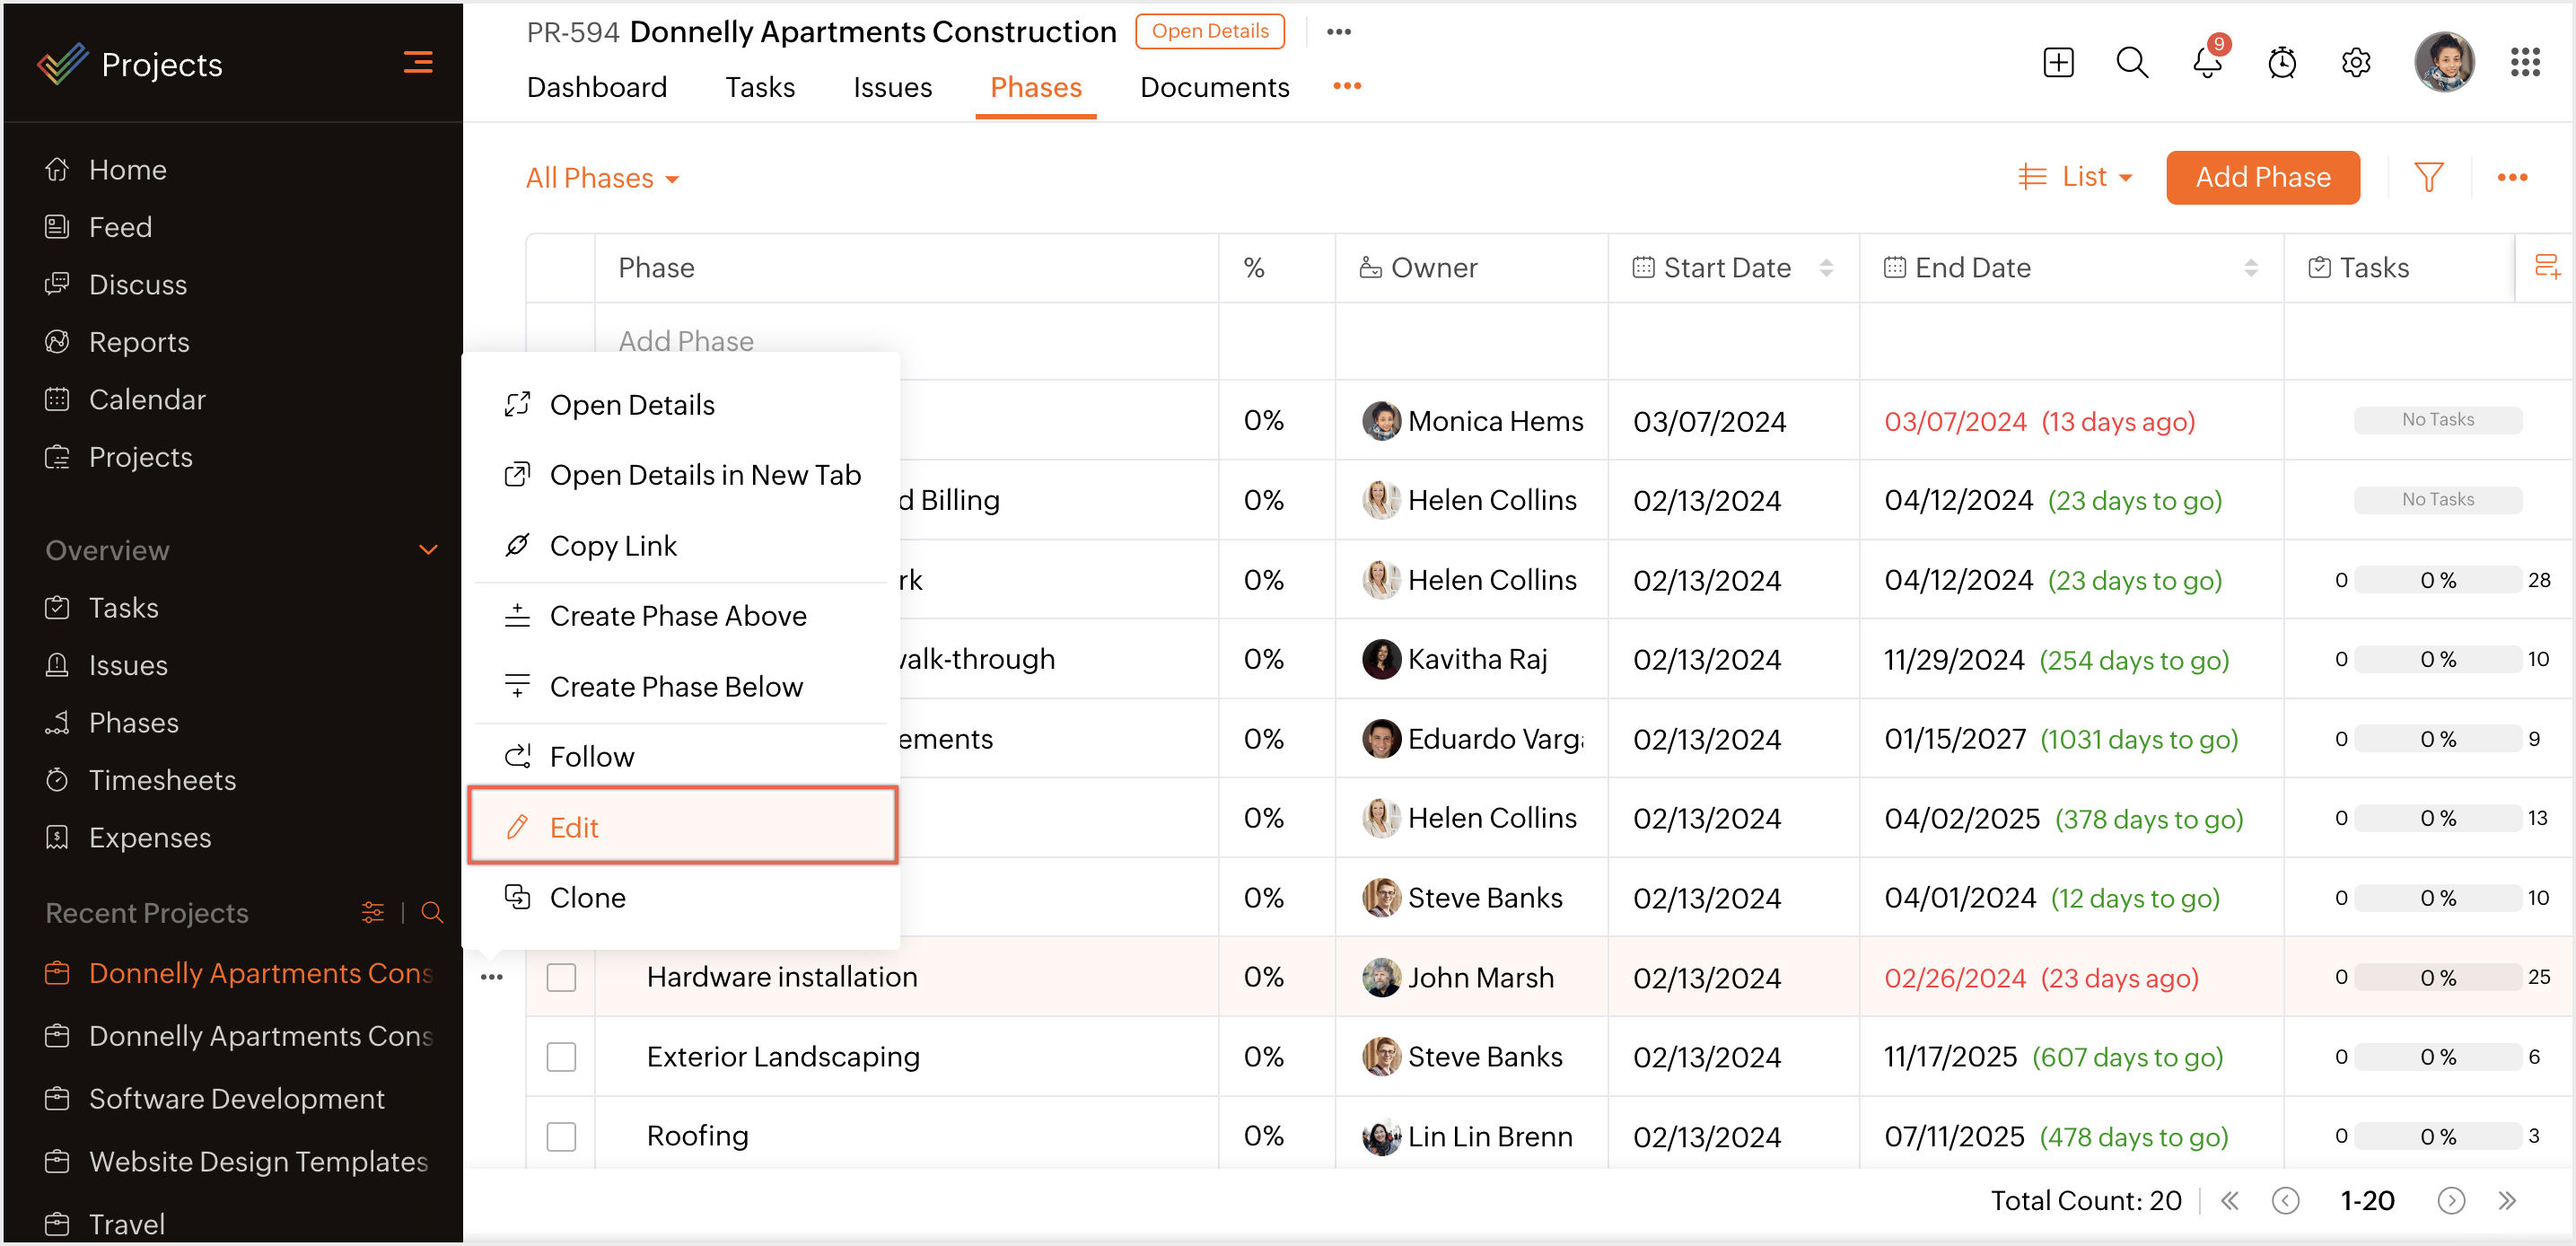This screenshot has width=2576, height=1246.
Task: Click the filter funnel icon
Action: pyautogui.click(x=2428, y=177)
